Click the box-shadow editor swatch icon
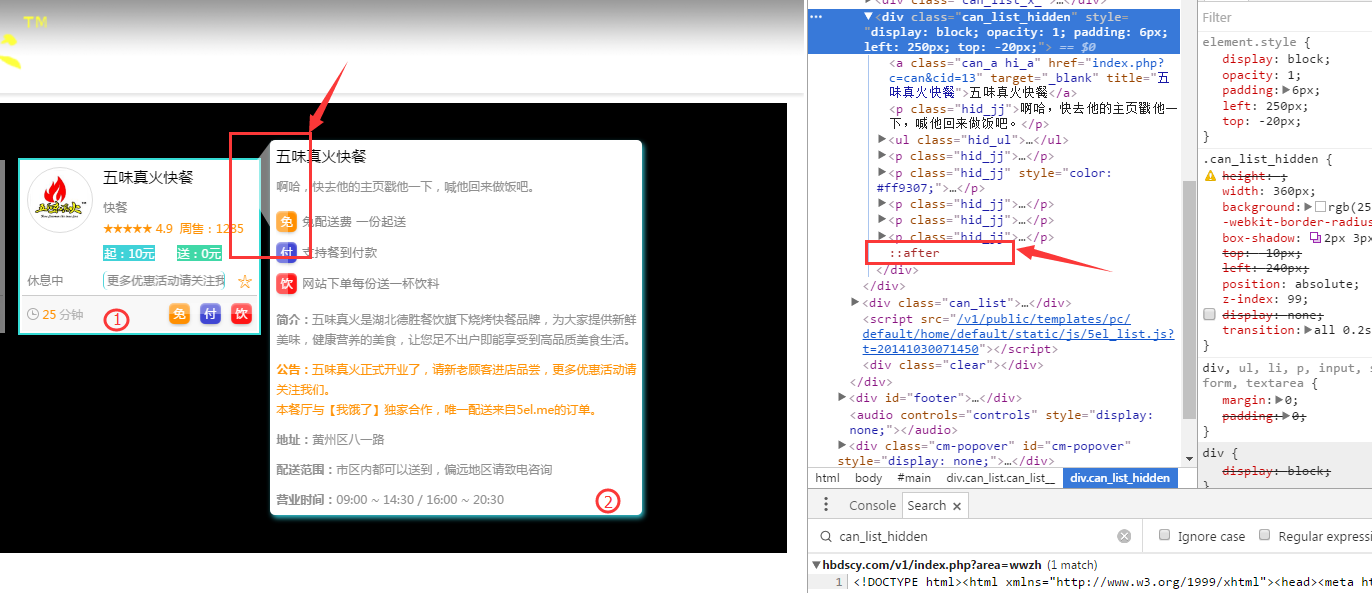Screen dimensions: 1372x593 click(1315, 238)
